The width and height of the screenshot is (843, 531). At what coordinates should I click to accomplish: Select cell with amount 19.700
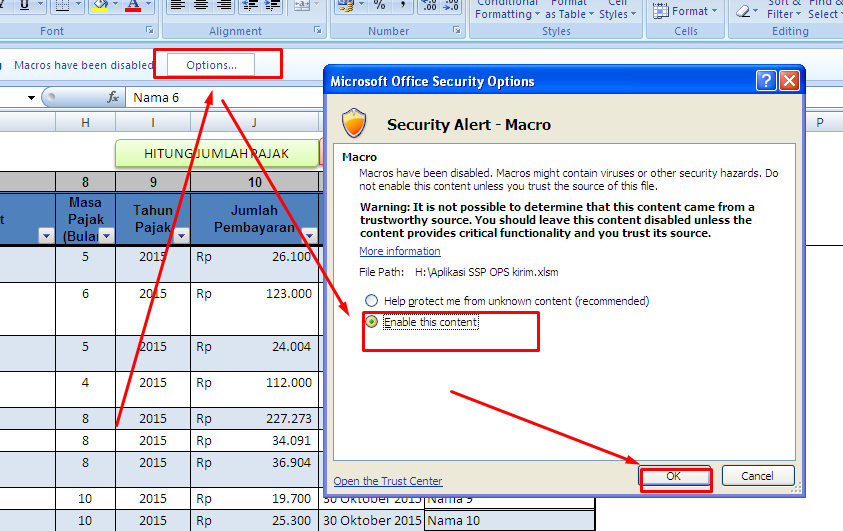tap(255, 498)
